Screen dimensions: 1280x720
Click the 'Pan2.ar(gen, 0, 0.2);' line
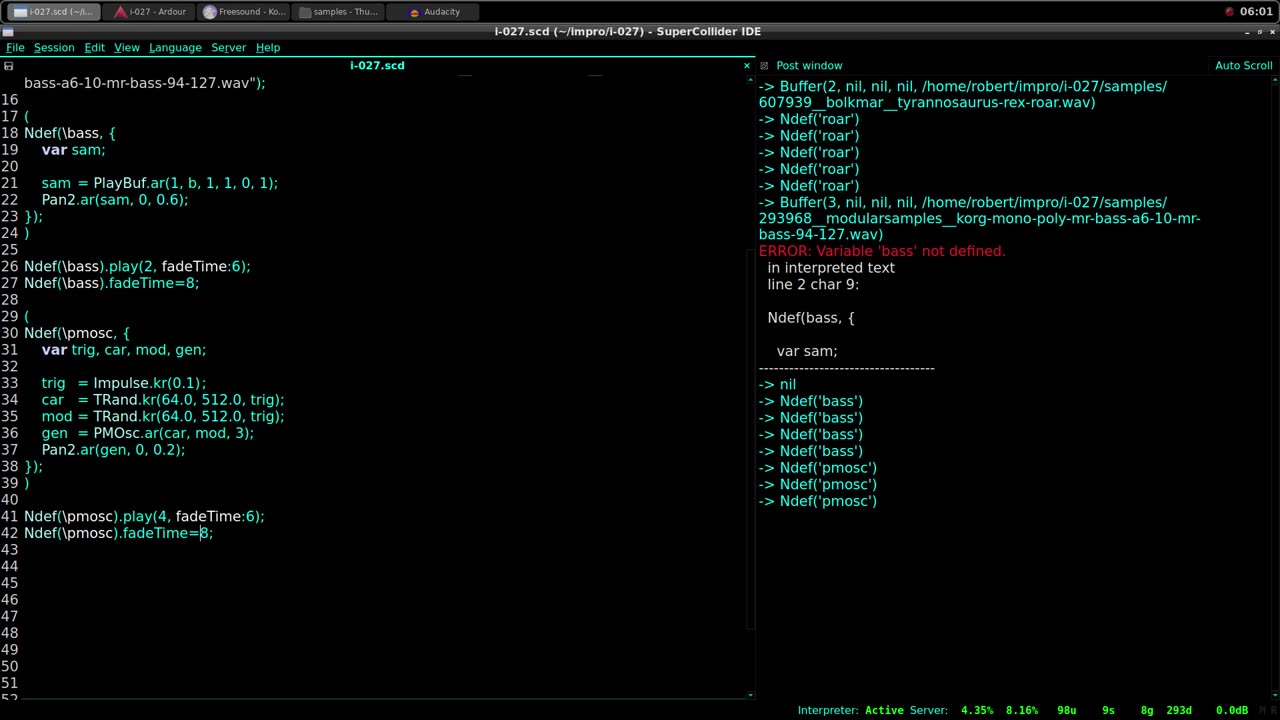click(113, 449)
